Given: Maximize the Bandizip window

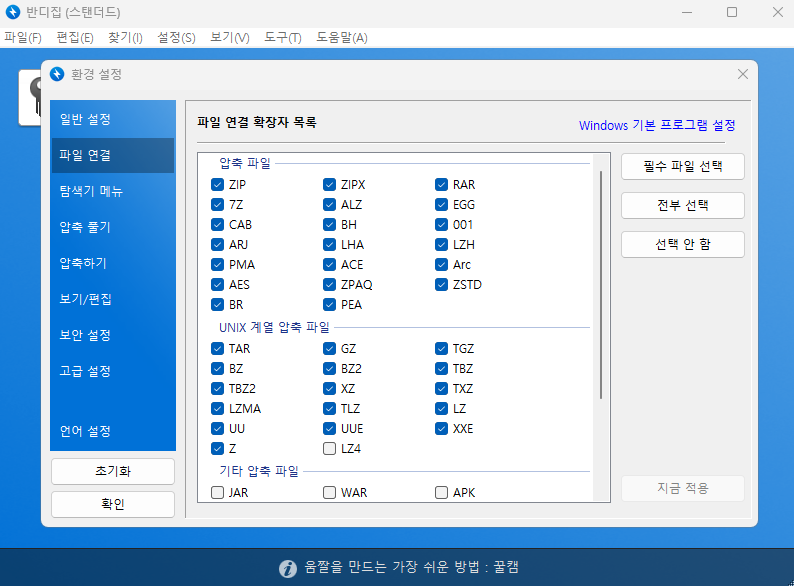Looking at the screenshot, I should click(x=732, y=12).
